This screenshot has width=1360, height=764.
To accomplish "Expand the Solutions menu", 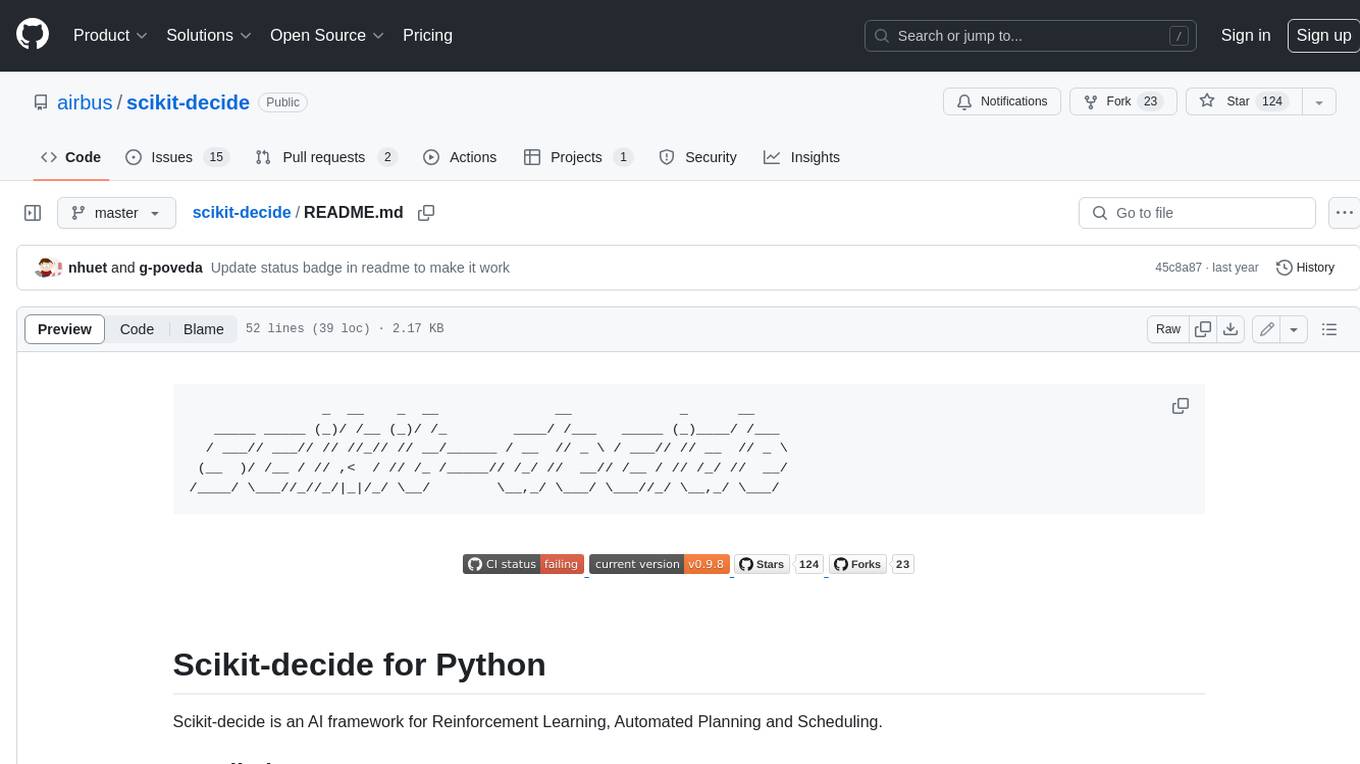I will click(x=209, y=35).
